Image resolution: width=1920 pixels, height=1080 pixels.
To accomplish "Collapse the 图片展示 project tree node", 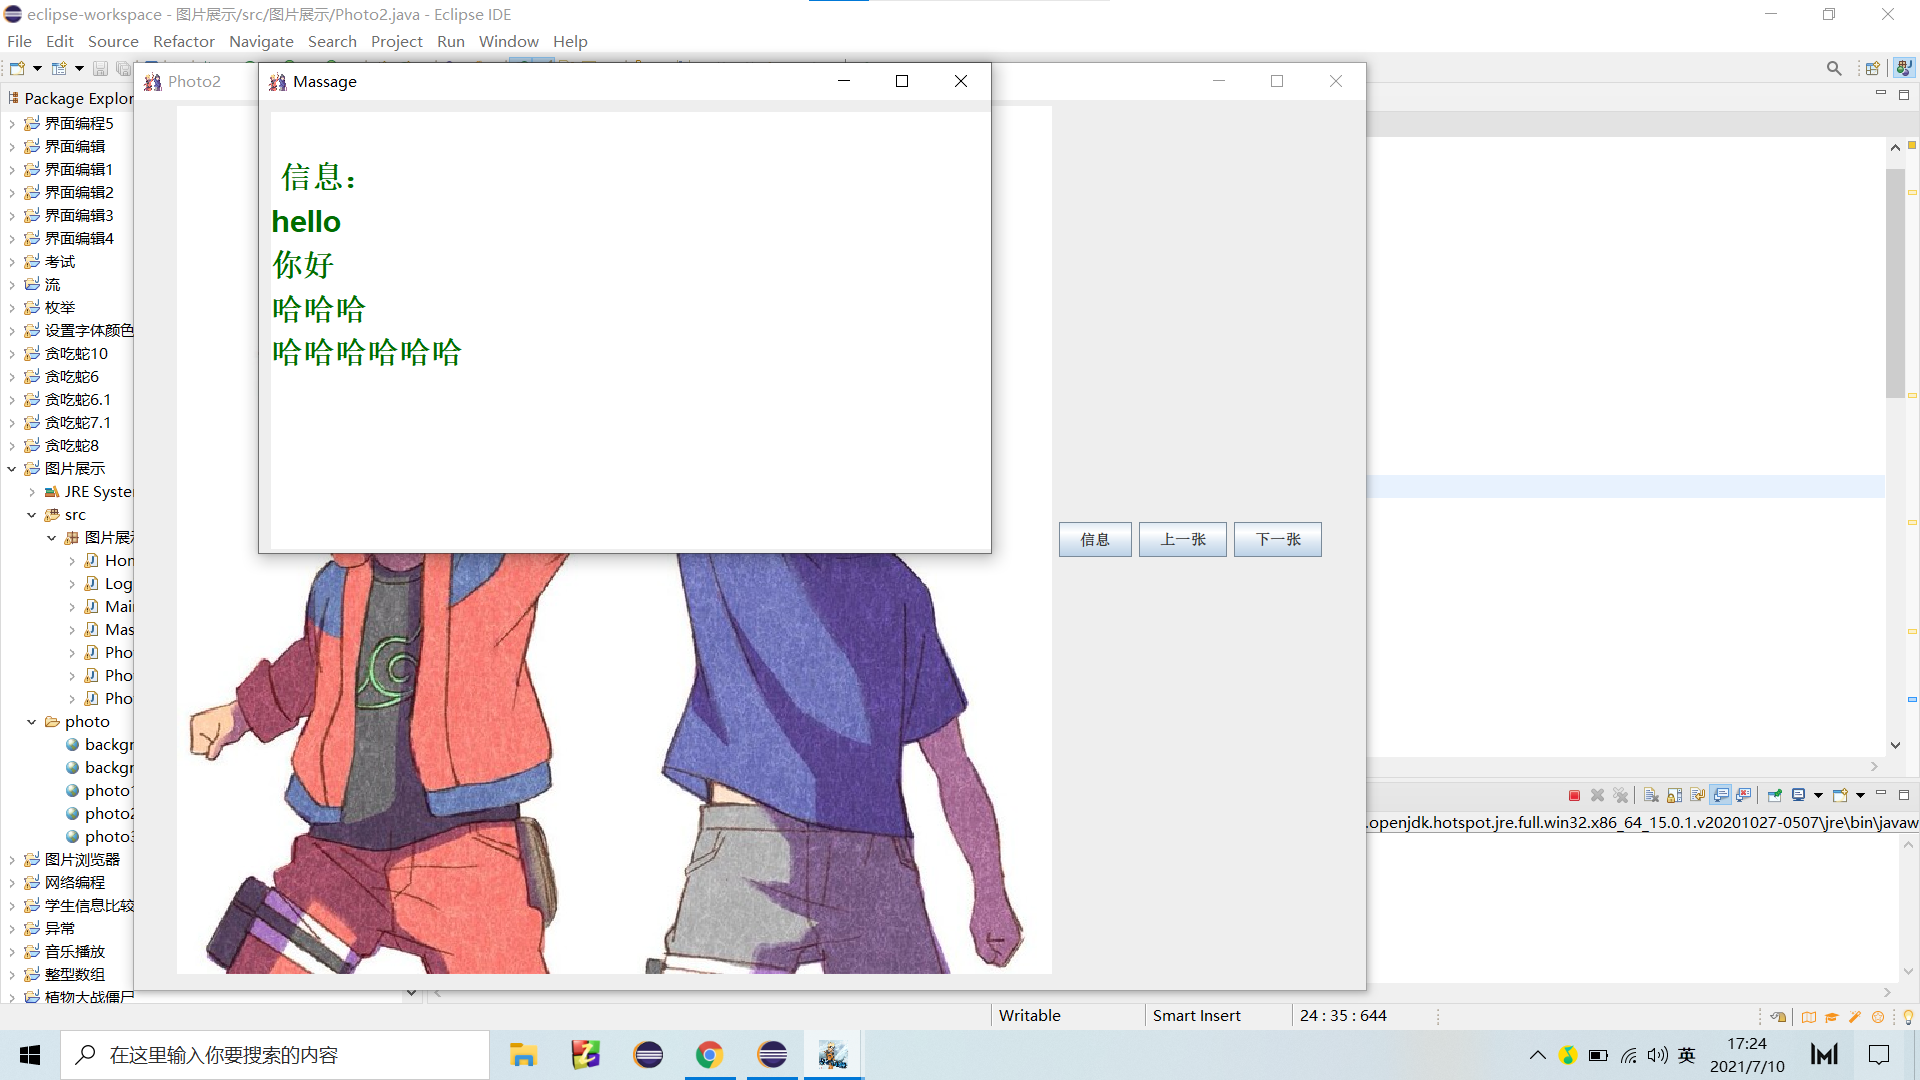I will [x=12, y=468].
